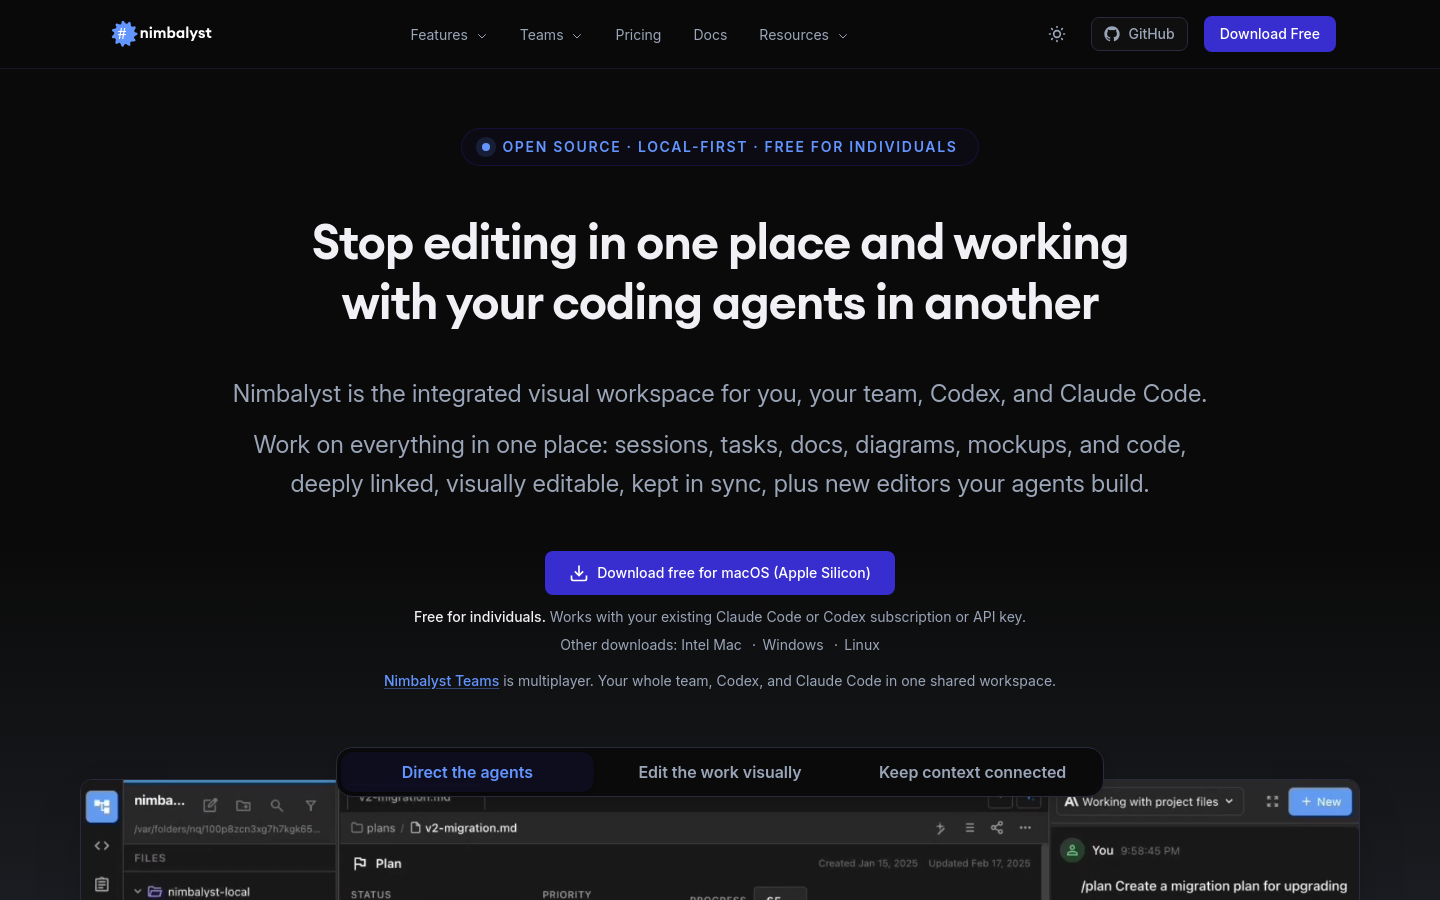Click the "Created Jan 15, 2025" text
The width and height of the screenshot is (1440, 900).
click(868, 863)
